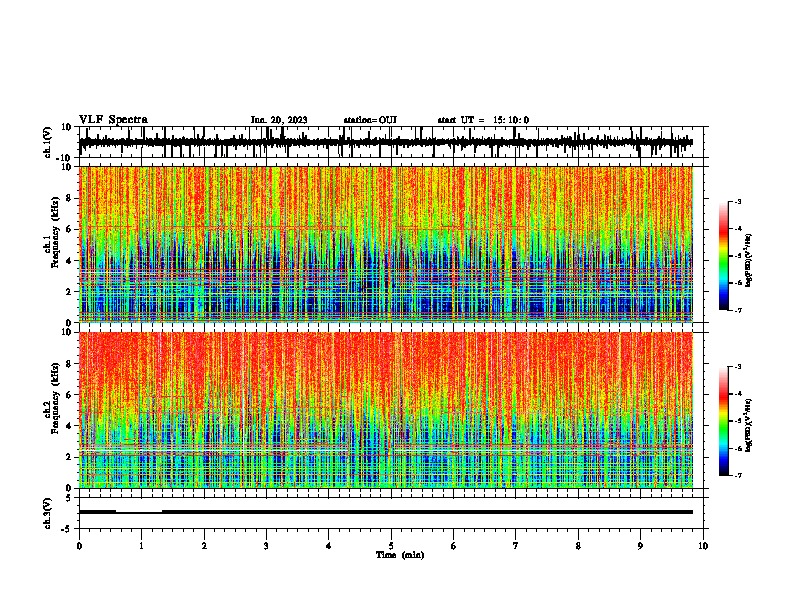Screen dimensions: 792x612
Task: Click the "VLF Spectra" title text
Action: 113,120
